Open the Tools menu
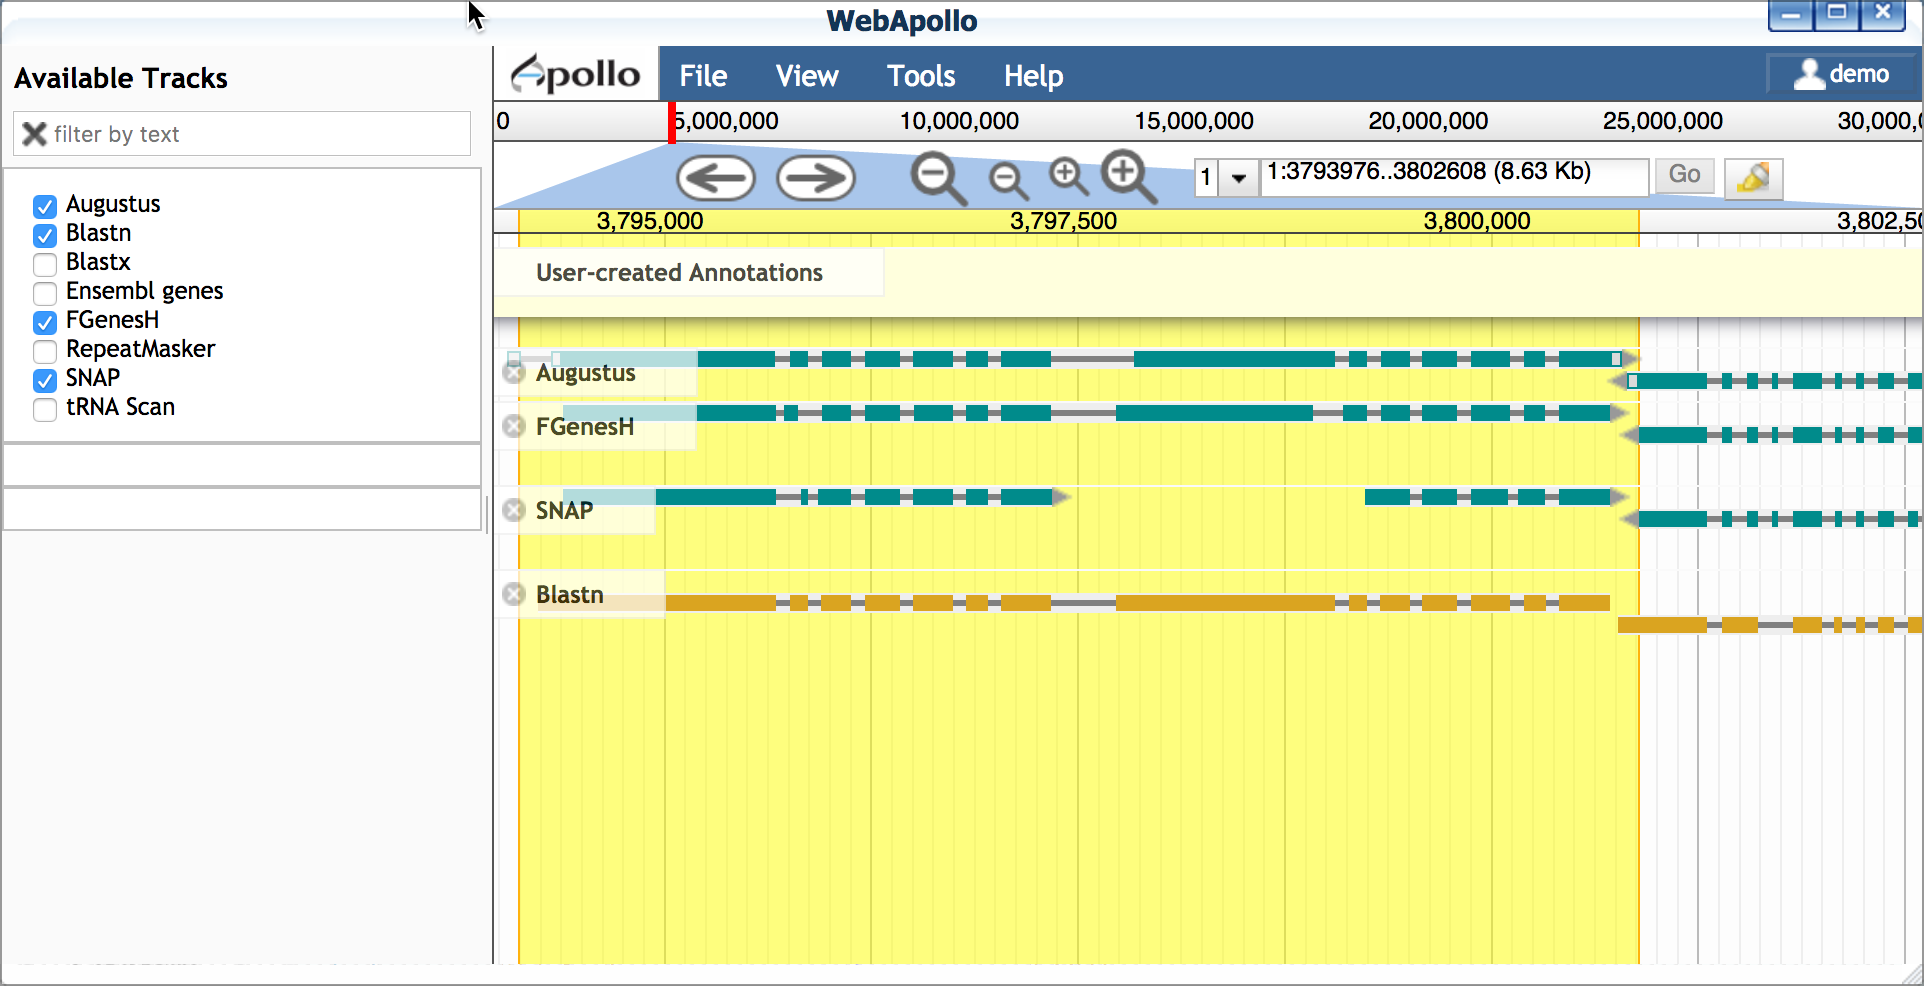The height and width of the screenshot is (986, 1924). coord(921,76)
